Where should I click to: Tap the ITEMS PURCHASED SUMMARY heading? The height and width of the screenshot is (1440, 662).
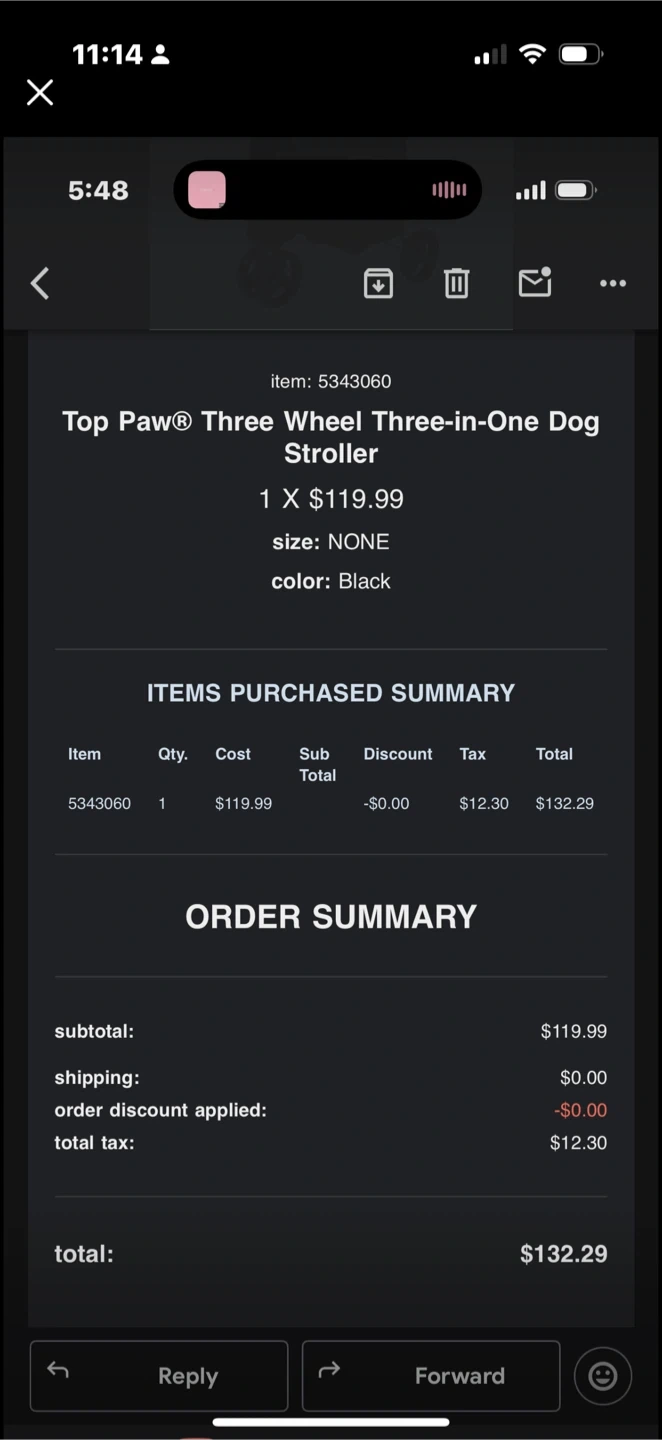tap(331, 693)
